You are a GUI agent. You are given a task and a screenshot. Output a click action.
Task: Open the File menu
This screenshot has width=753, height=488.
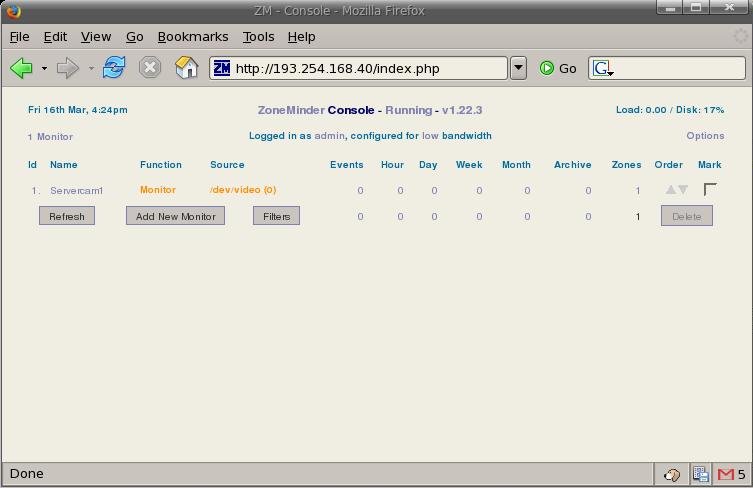[x=19, y=37]
